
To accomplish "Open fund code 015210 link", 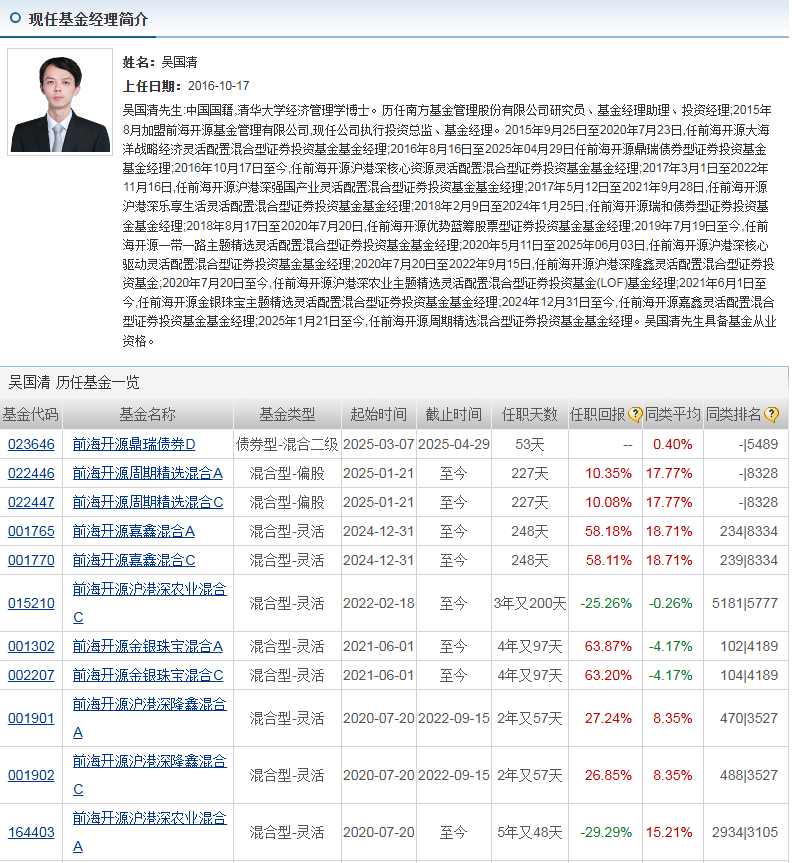I will tap(31, 603).
